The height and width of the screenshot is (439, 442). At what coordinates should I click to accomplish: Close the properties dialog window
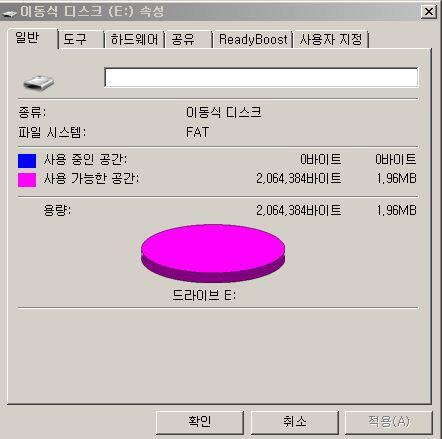(429, 12)
